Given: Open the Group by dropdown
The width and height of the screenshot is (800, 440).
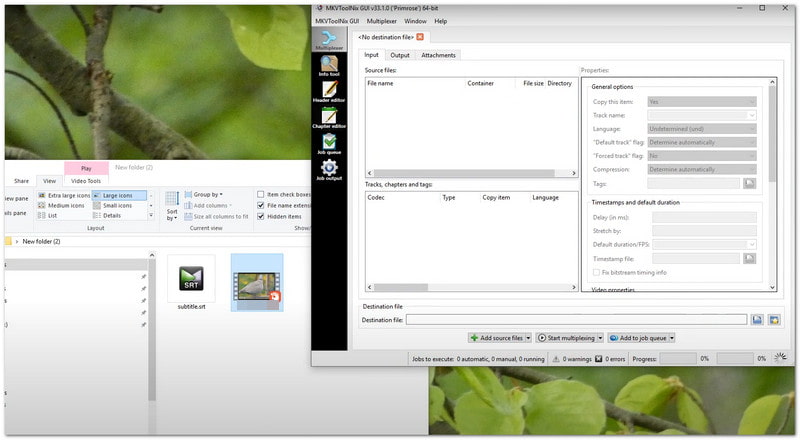Looking at the screenshot, I should coord(208,194).
